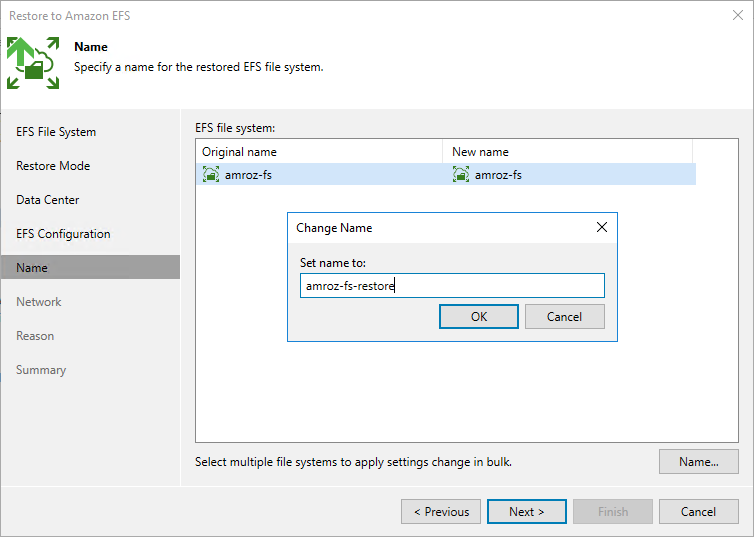Cancel the Change Name dialog
Viewport: 754px width, 537px height.
pos(564,317)
